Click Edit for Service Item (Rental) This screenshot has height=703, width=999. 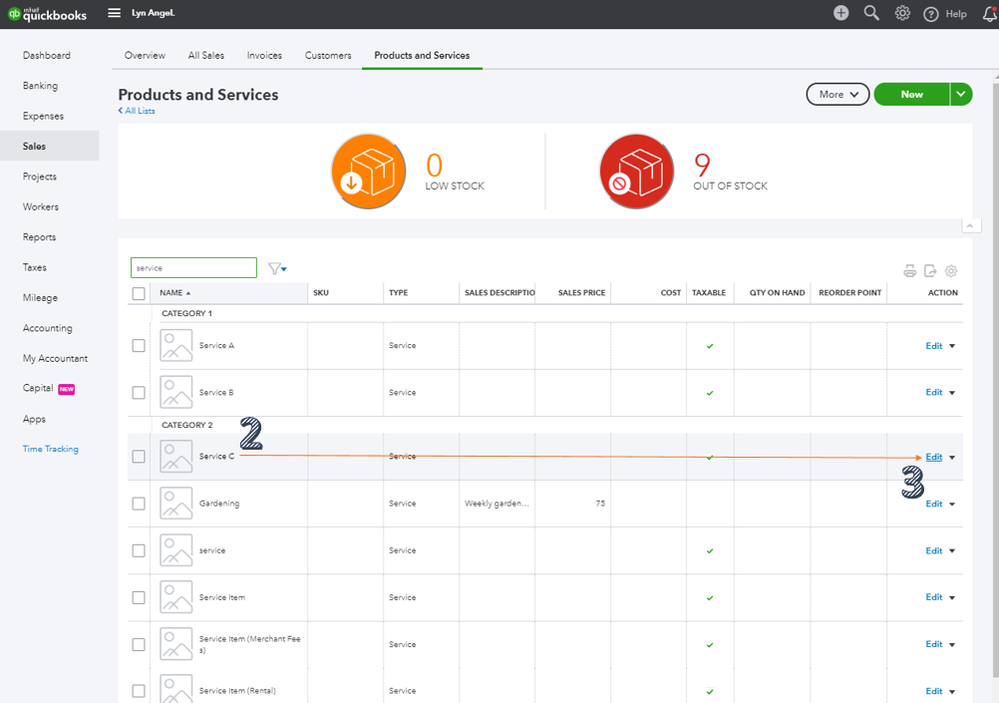pos(934,692)
